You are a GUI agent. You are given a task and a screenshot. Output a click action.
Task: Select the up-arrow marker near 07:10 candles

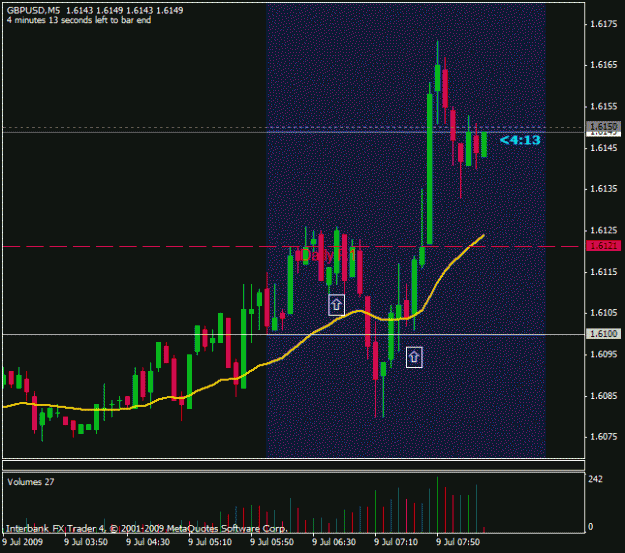pyautogui.click(x=414, y=357)
